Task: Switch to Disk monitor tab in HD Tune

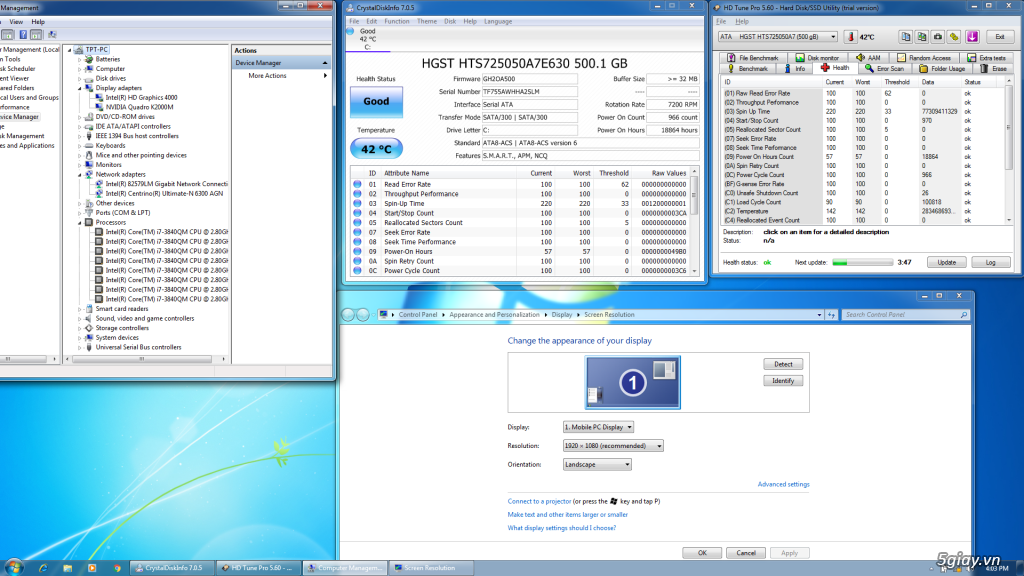Action: coord(817,58)
